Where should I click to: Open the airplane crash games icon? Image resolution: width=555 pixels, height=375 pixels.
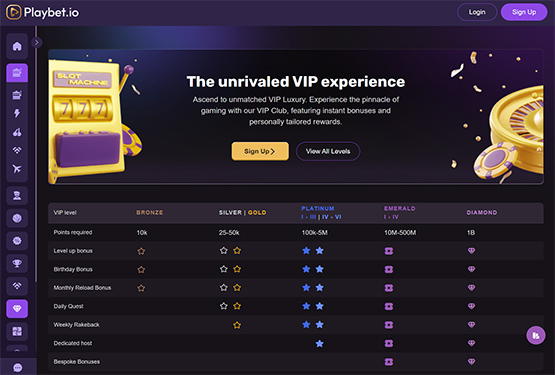pos(17,169)
